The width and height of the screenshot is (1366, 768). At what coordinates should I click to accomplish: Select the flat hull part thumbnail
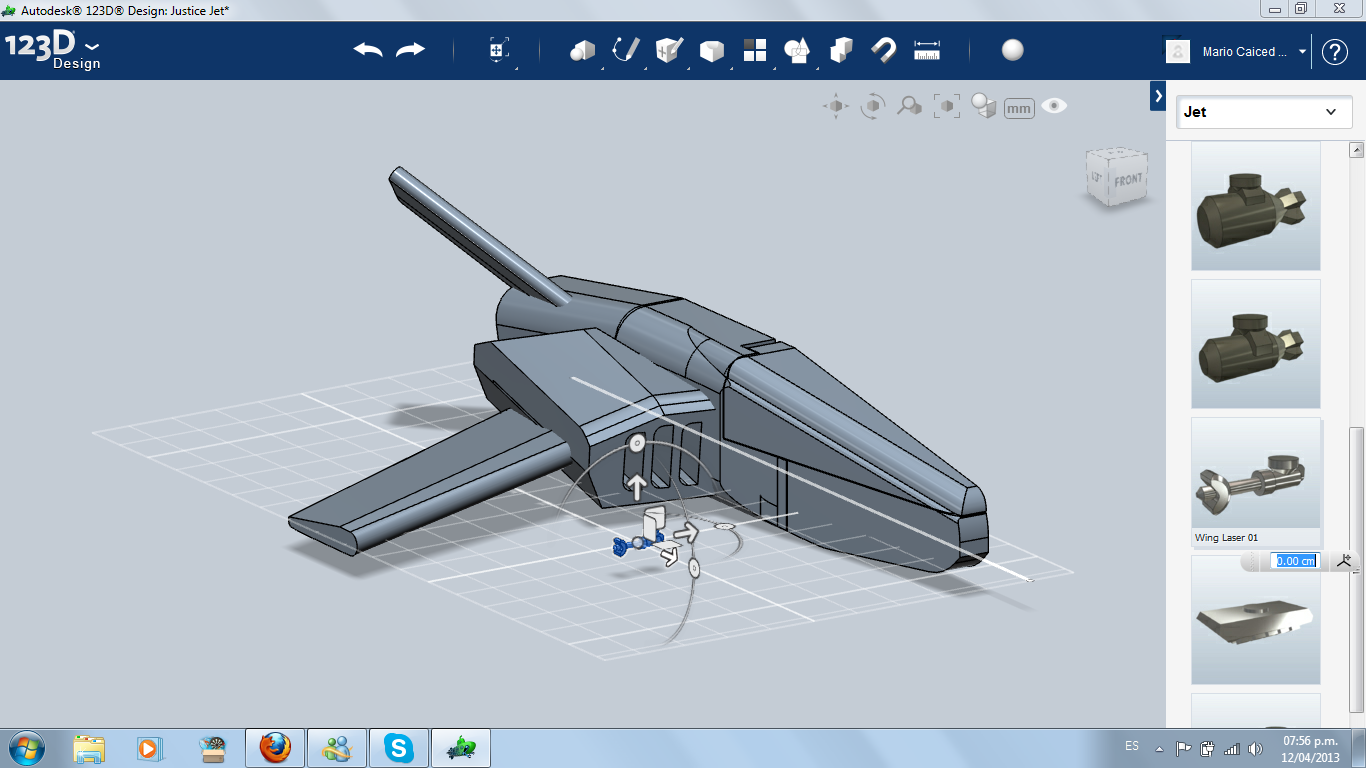1256,620
